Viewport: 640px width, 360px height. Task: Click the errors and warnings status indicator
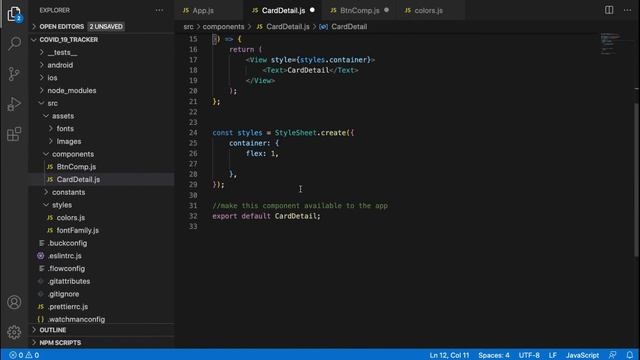[24, 355]
